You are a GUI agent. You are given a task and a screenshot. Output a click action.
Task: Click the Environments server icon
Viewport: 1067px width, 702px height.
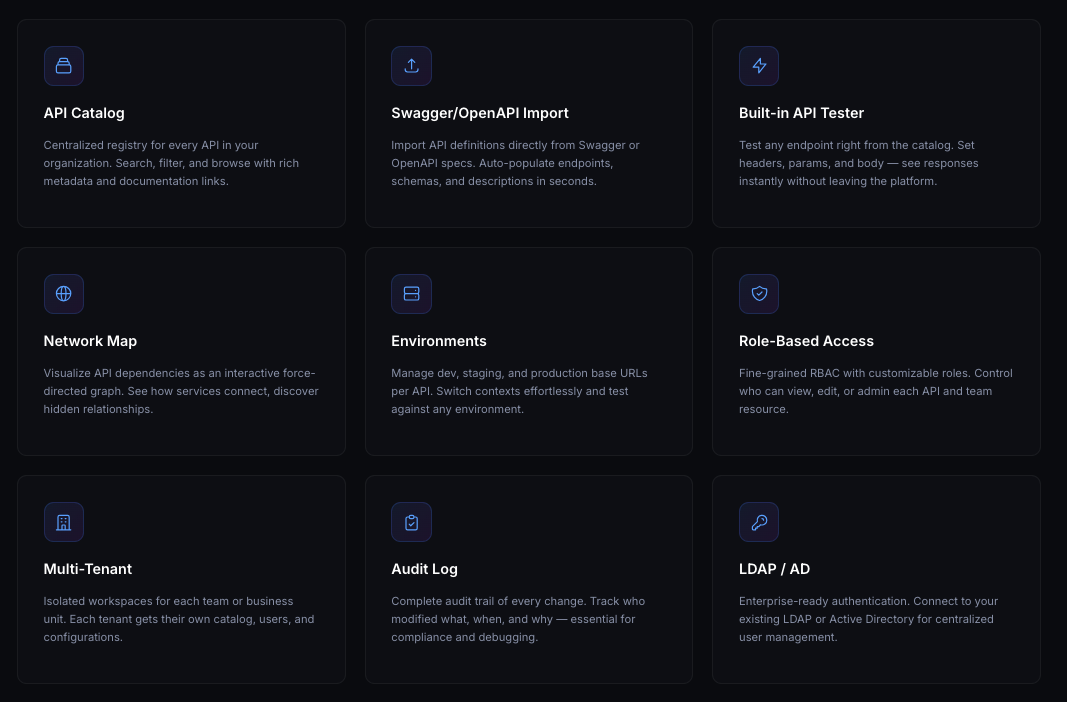click(411, 294)
